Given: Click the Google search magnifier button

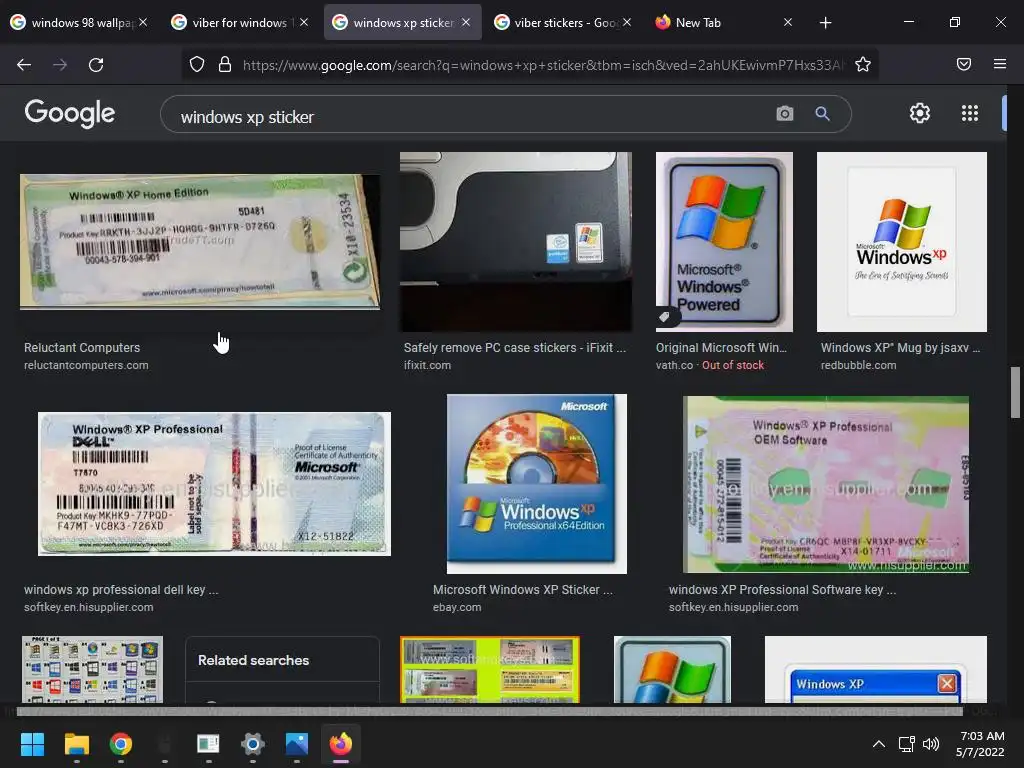Looking at the screenshot, I should click(x=822, y=114).
